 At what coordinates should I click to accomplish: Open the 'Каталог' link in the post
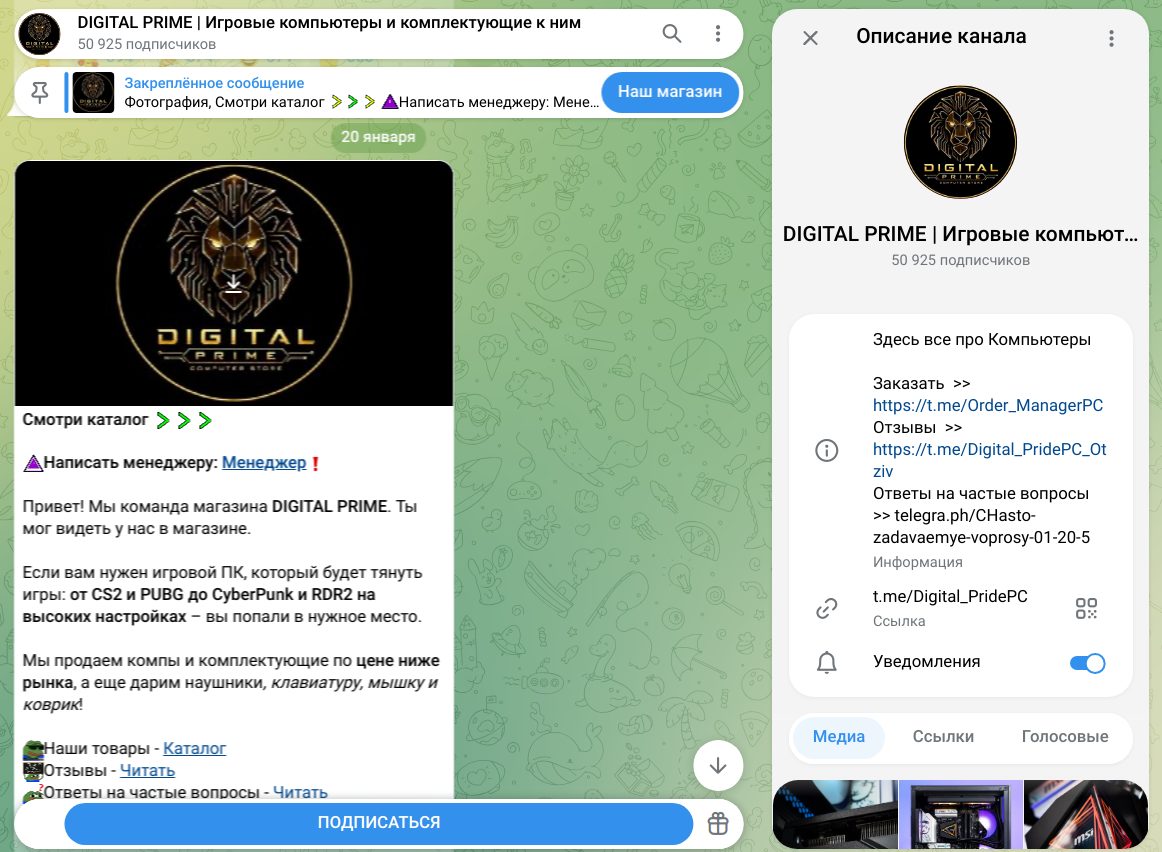point(194,748)
